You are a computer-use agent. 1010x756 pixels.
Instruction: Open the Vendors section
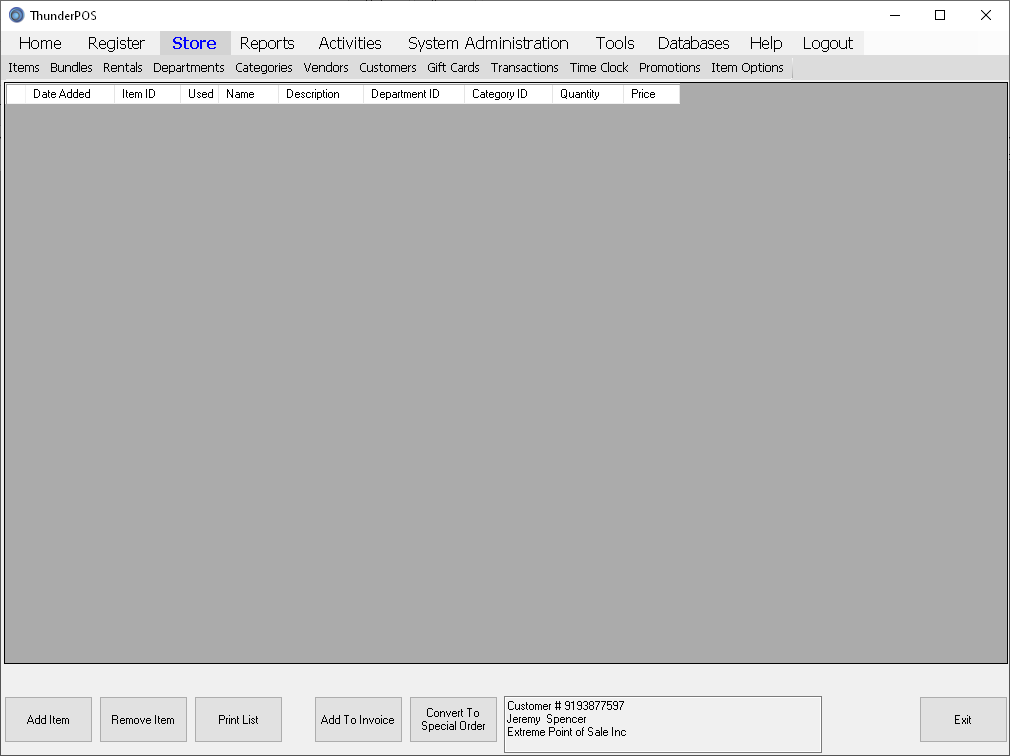pos(326,68)
